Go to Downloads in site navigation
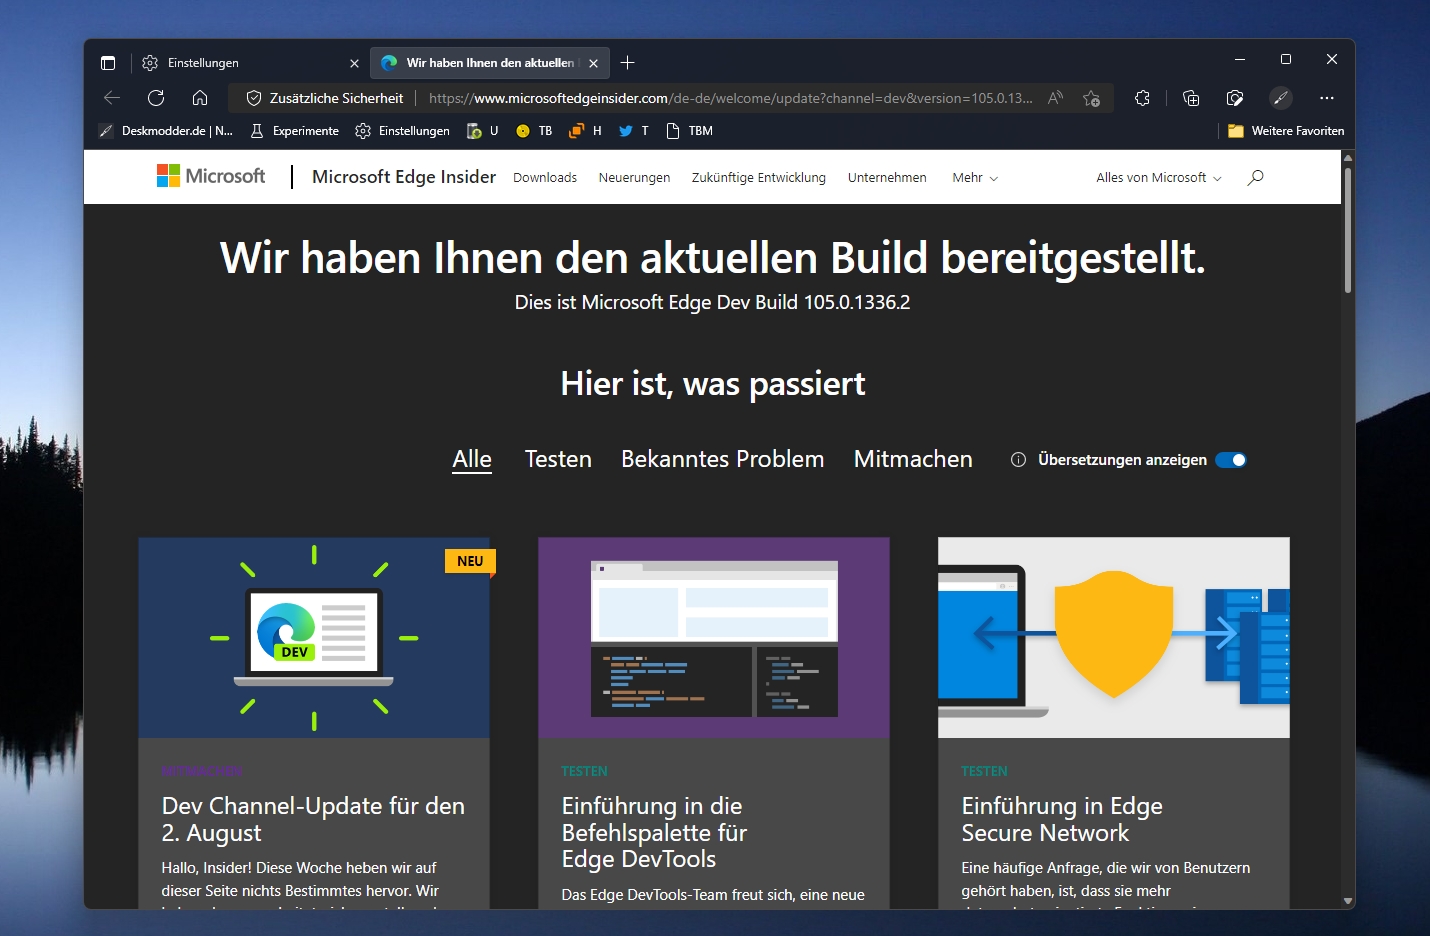This screenshot has height=936, width=1430. pyautogui.click(x=545, y=178)
